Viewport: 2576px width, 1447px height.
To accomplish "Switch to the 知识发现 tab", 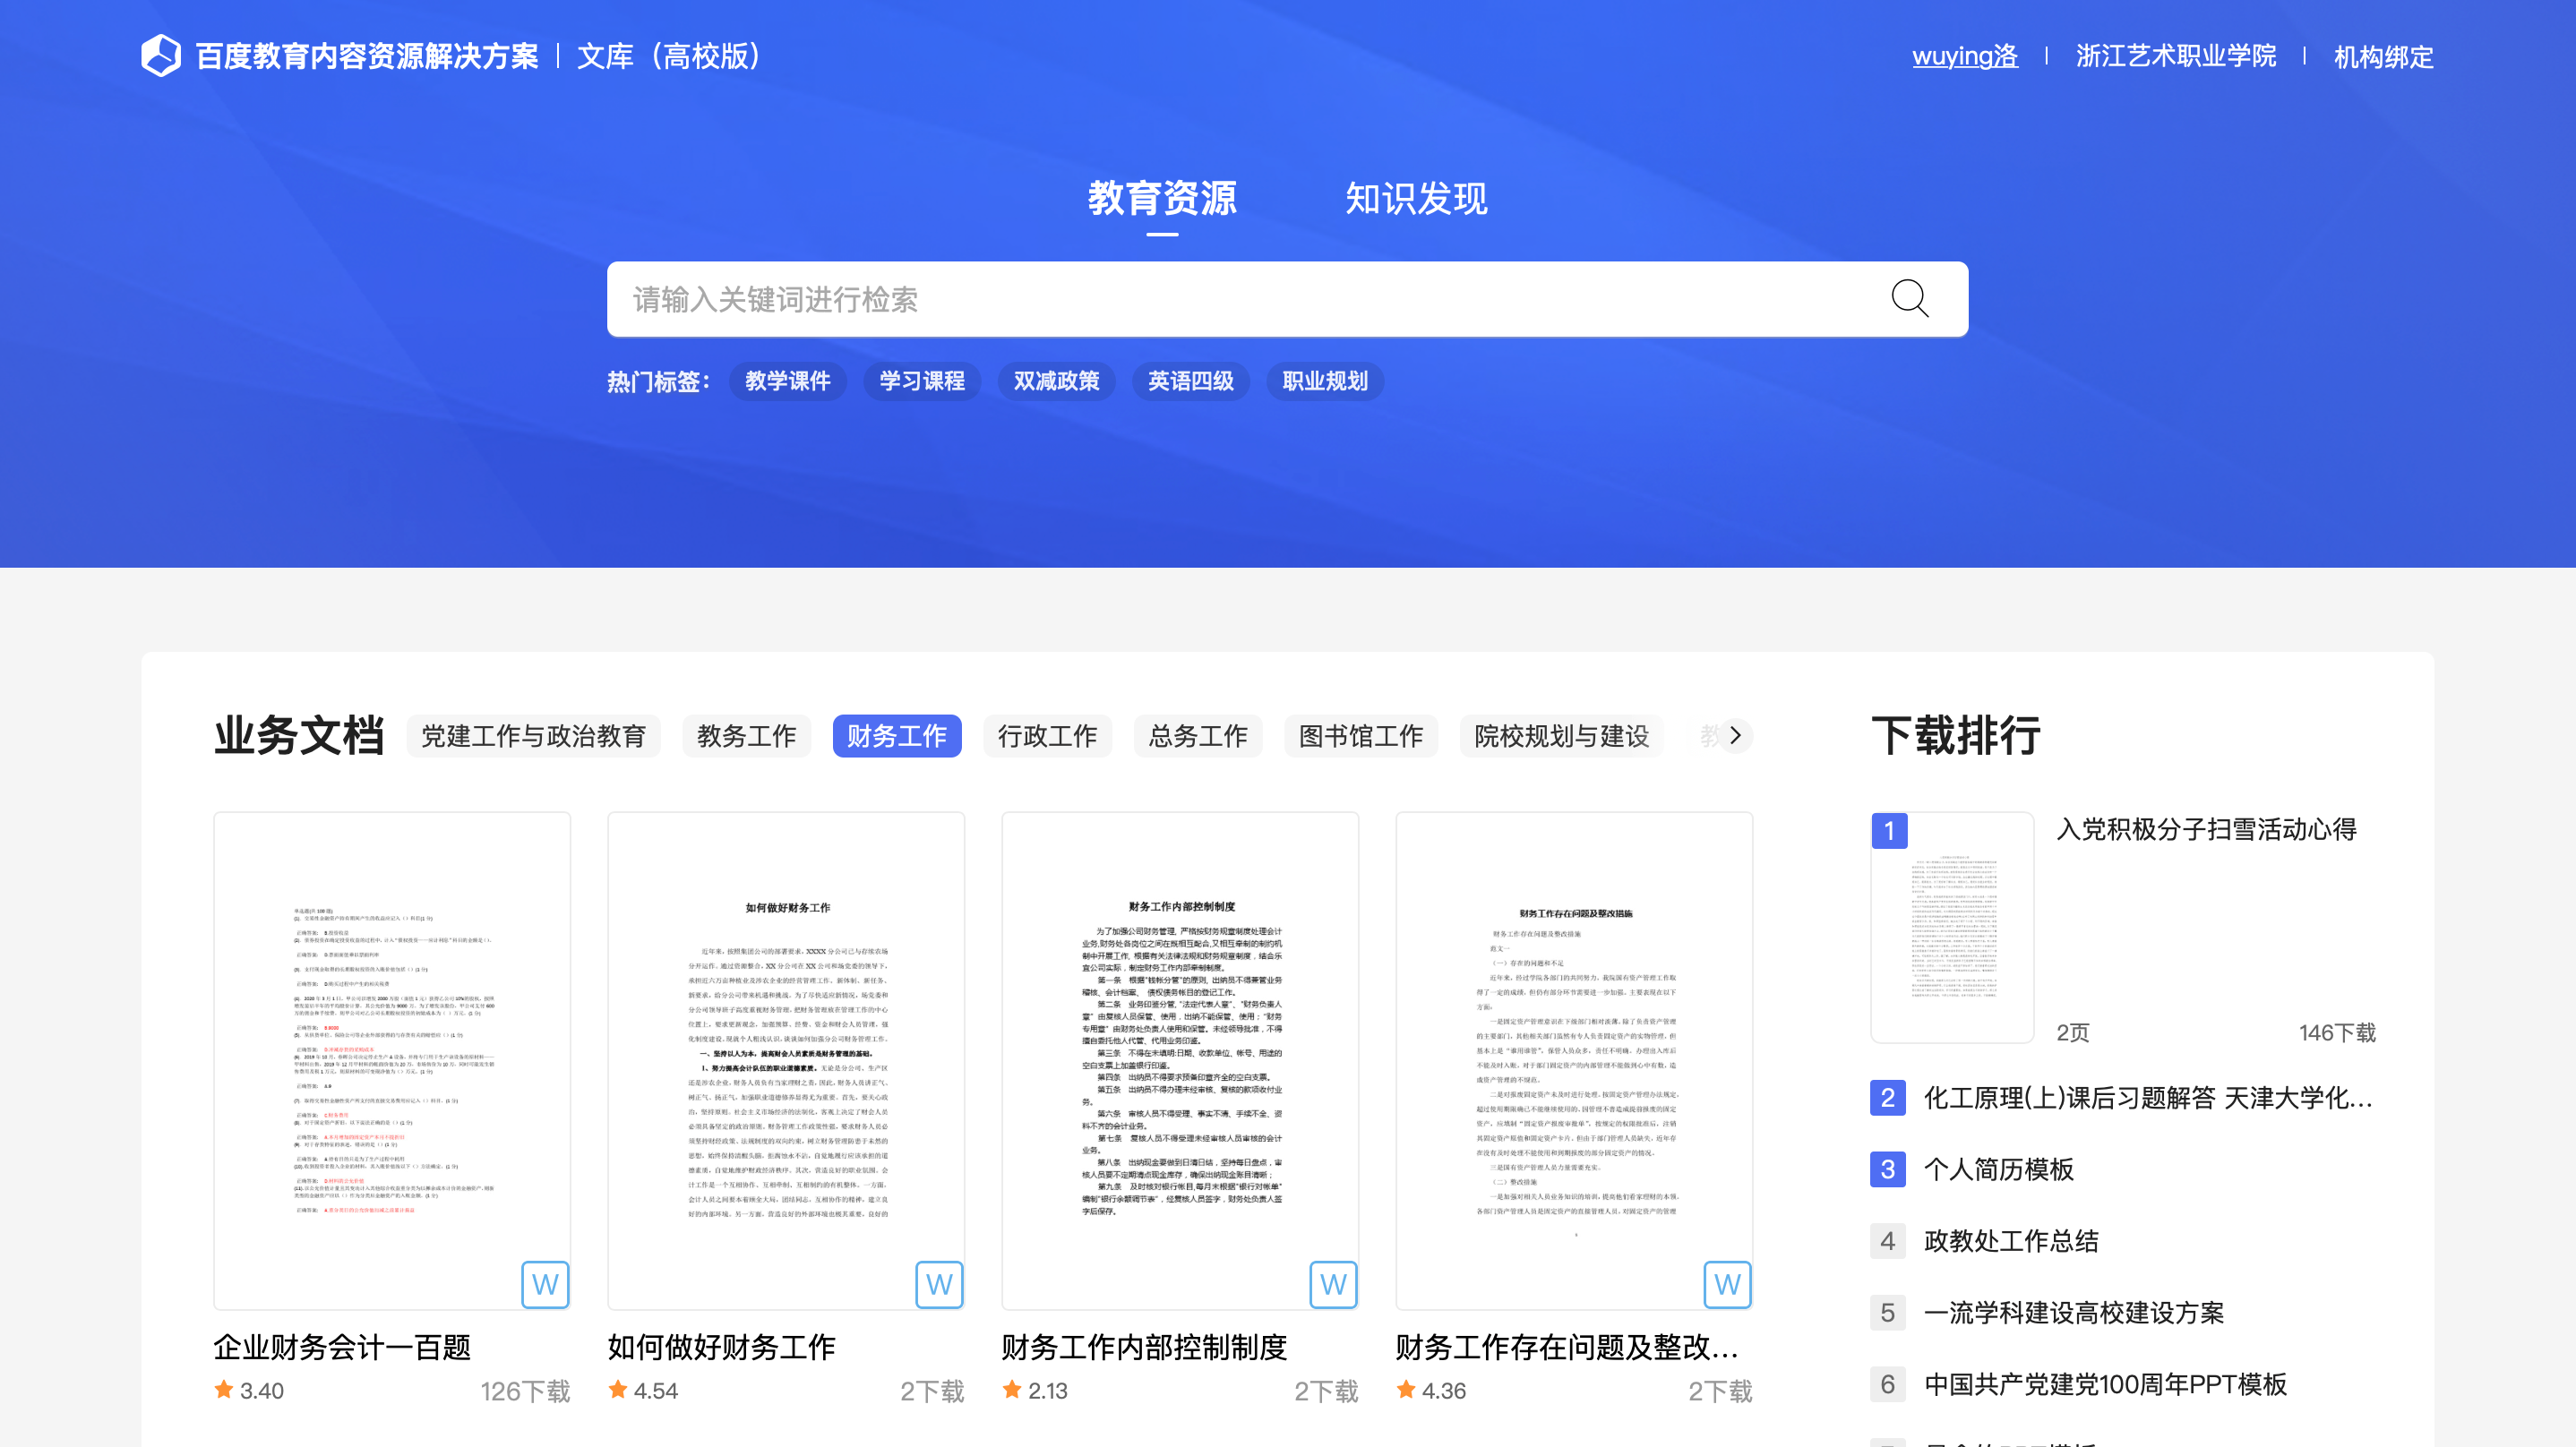I will (1415, 199).
